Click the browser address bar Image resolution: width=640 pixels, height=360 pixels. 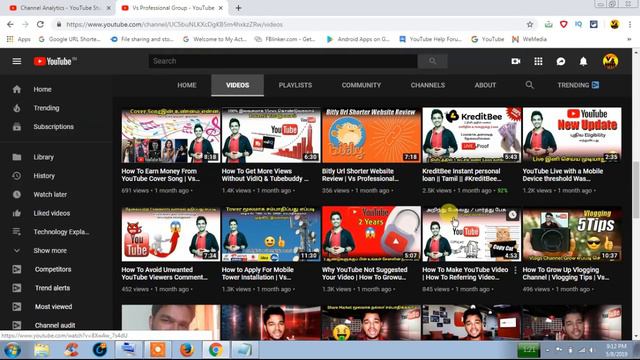(x=290, y=24)
